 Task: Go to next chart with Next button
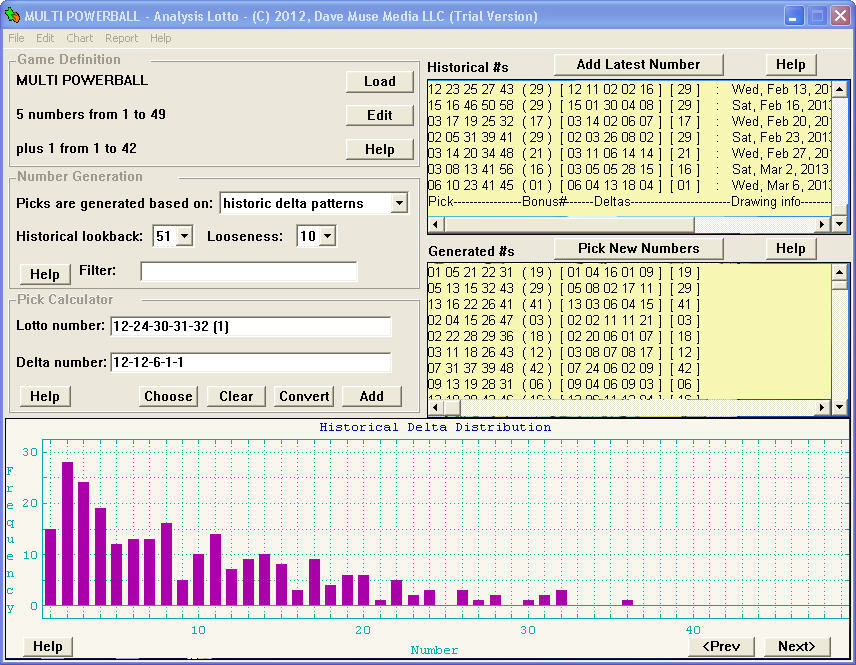[x=796, y=646]
